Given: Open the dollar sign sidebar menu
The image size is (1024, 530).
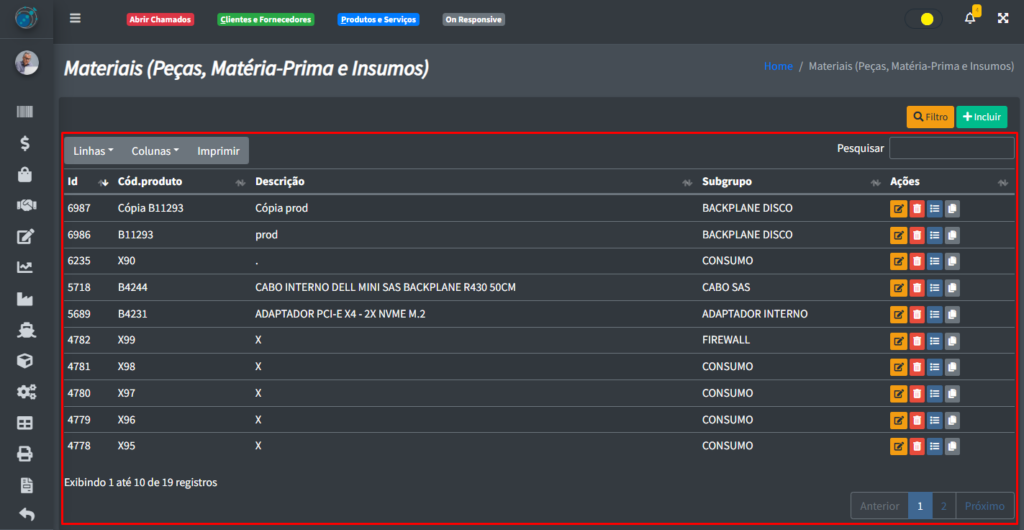Looking at the screenshot, I should pos(26,144).
